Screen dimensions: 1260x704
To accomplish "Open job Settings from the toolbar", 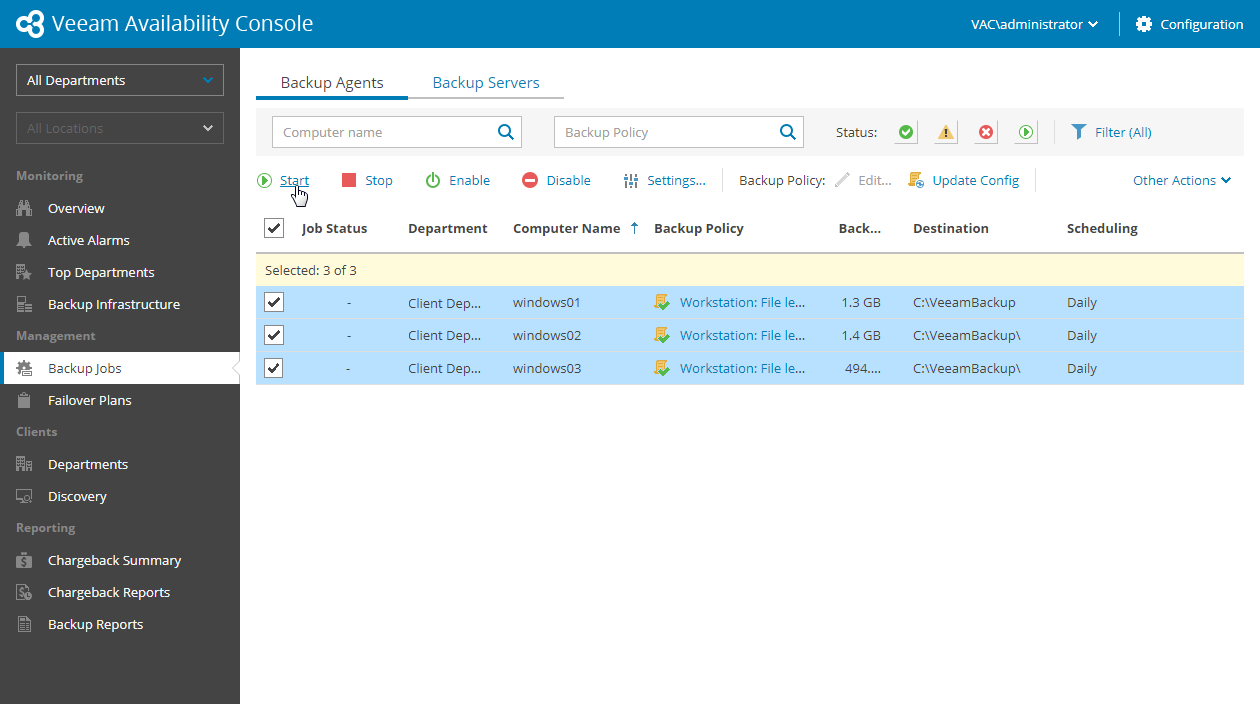I will (664, 181).
